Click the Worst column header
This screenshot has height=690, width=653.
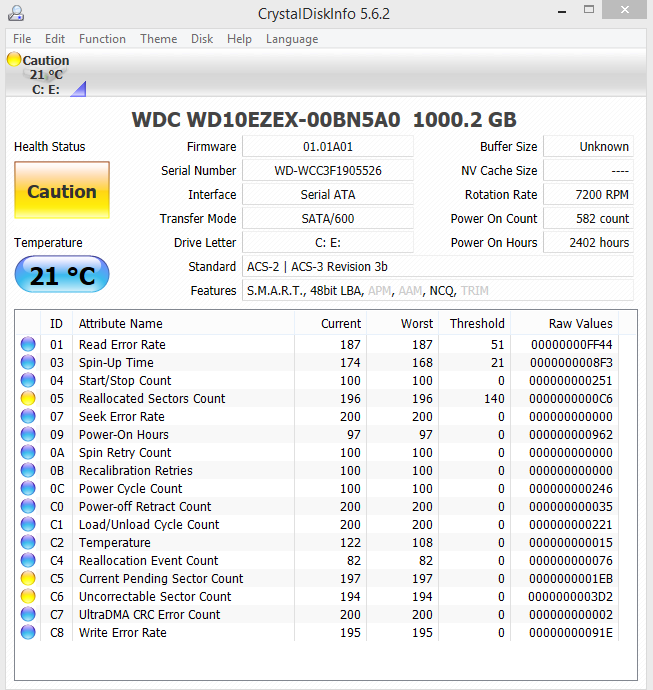pos(403,323)
